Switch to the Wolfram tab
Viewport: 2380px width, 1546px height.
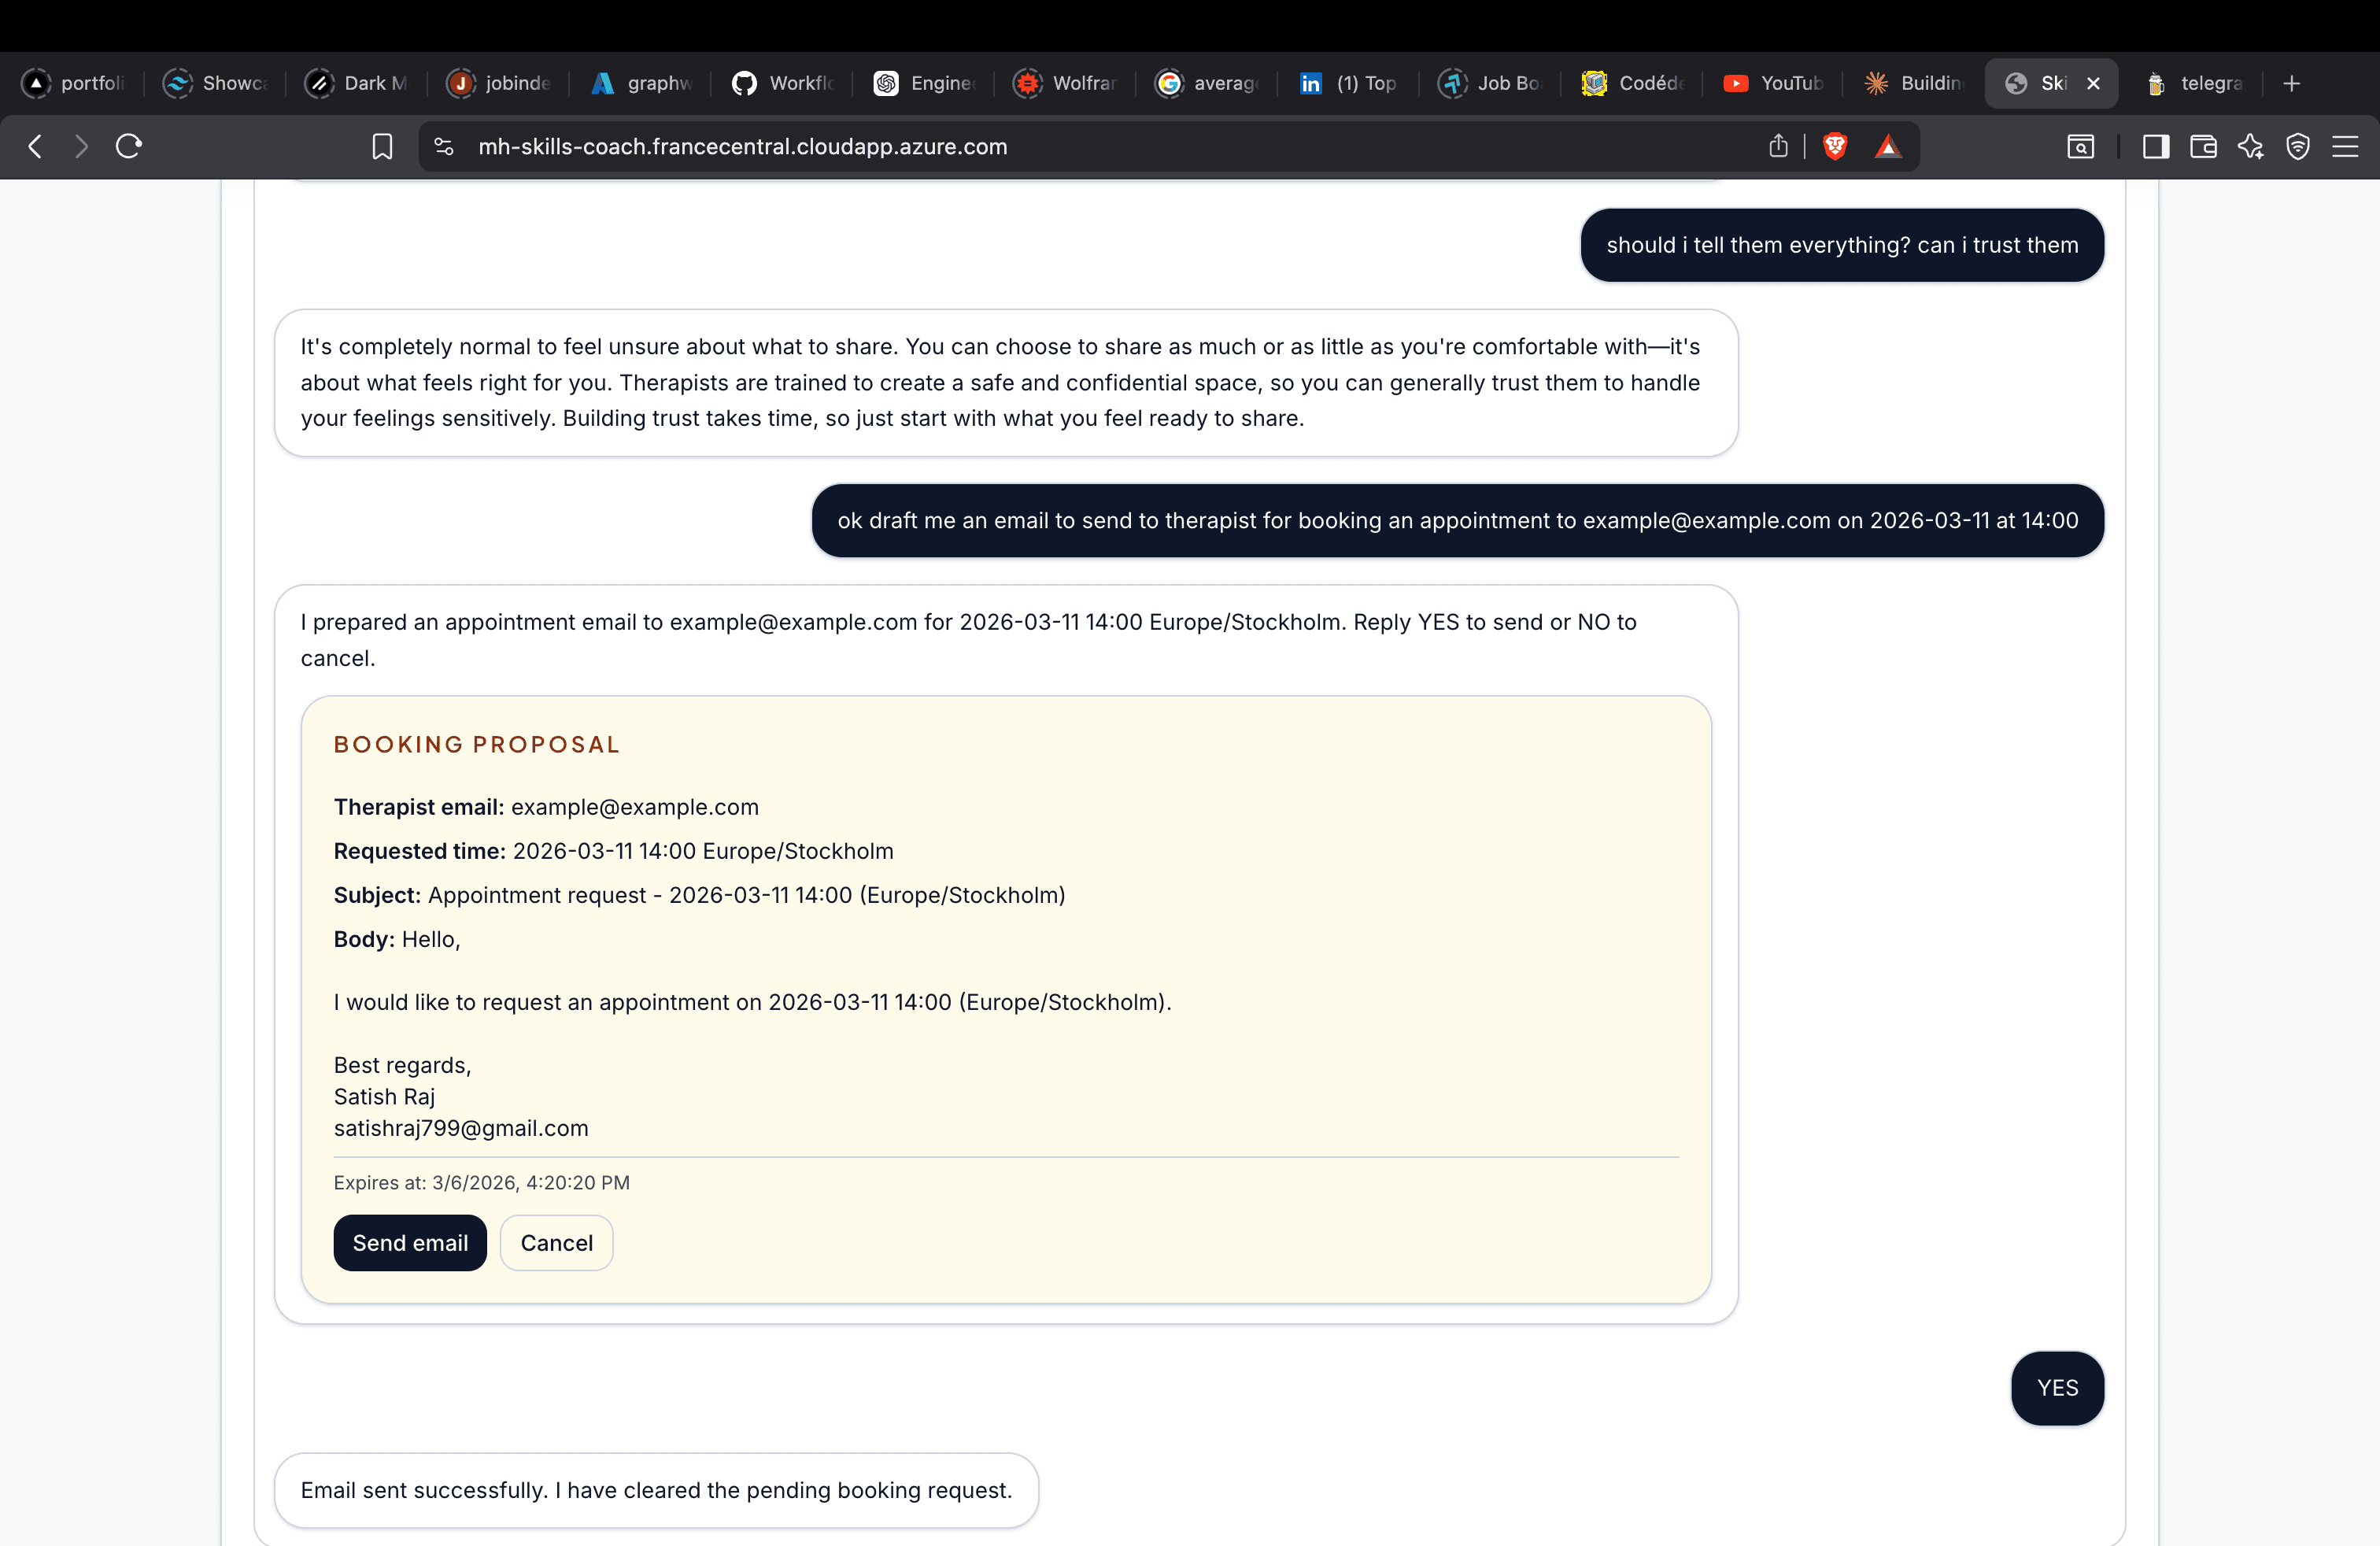tap(1065, 83)
